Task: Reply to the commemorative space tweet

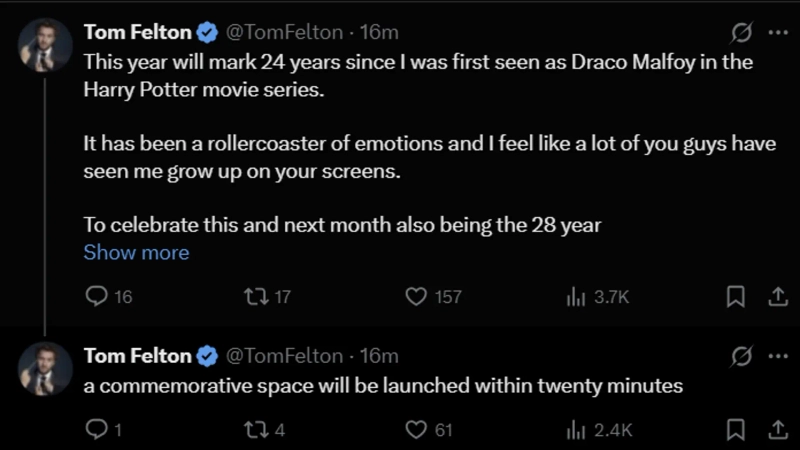Action: pos(97,430)
